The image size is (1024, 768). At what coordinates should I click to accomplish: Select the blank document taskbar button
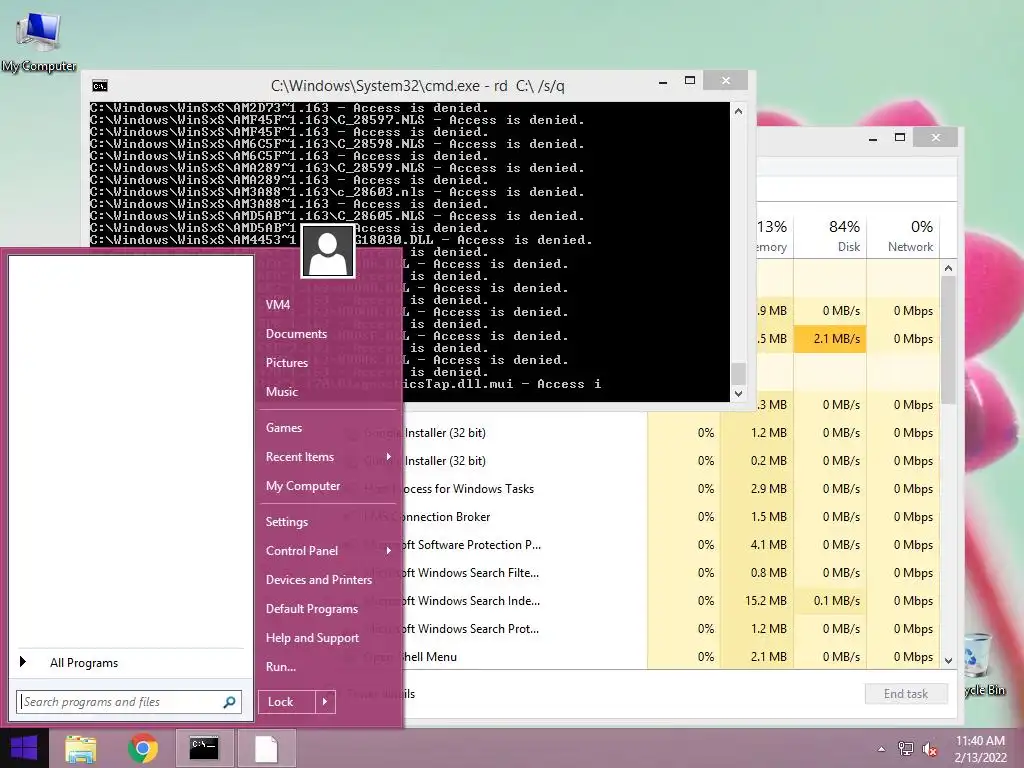click(266, 748)
